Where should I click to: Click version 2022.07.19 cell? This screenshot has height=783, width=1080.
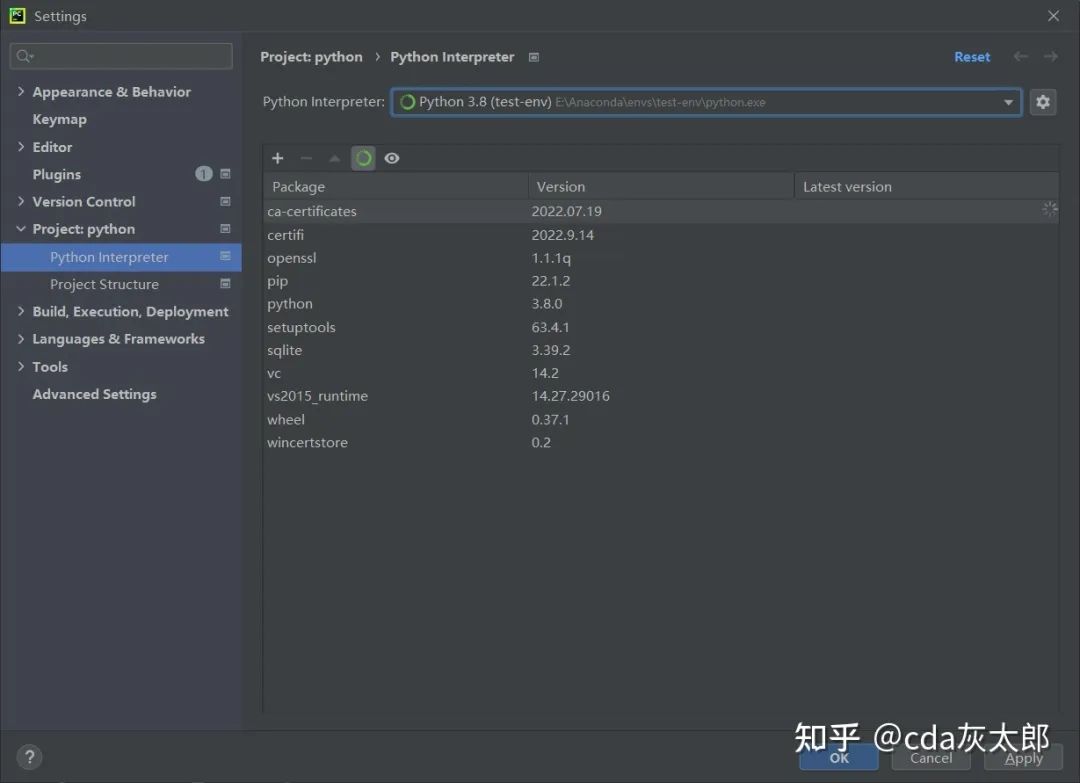tap(566, 211)
